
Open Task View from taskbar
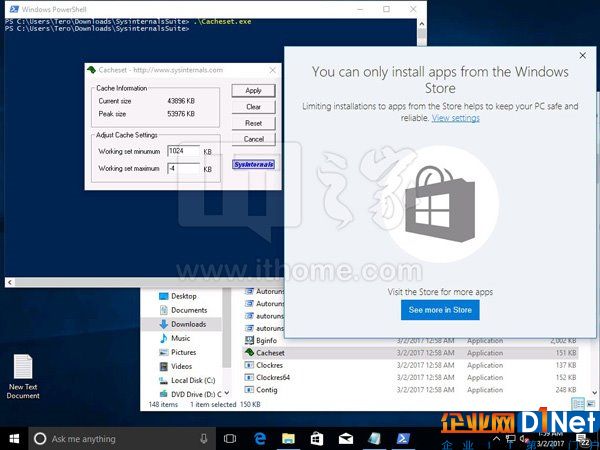click(230, 439)
